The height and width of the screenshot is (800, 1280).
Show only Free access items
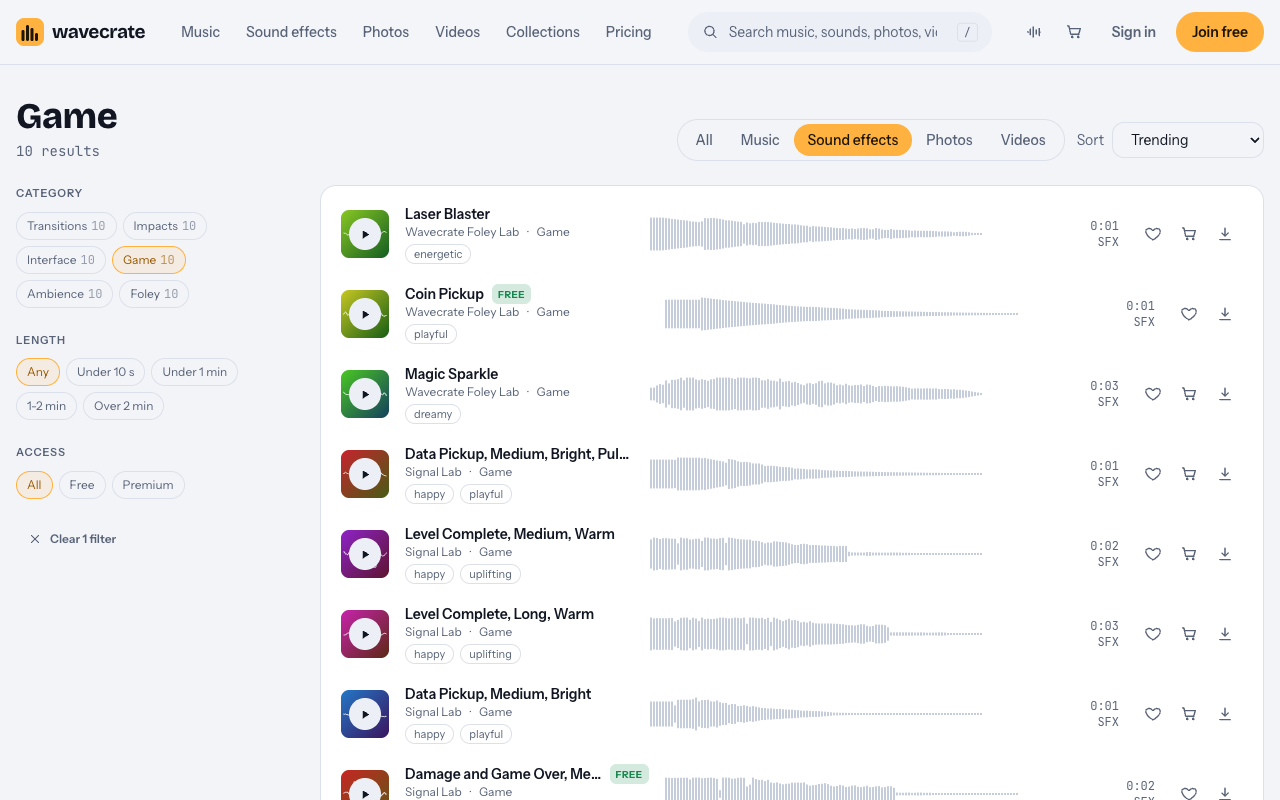pyautogui.click(x=82, y=485)
